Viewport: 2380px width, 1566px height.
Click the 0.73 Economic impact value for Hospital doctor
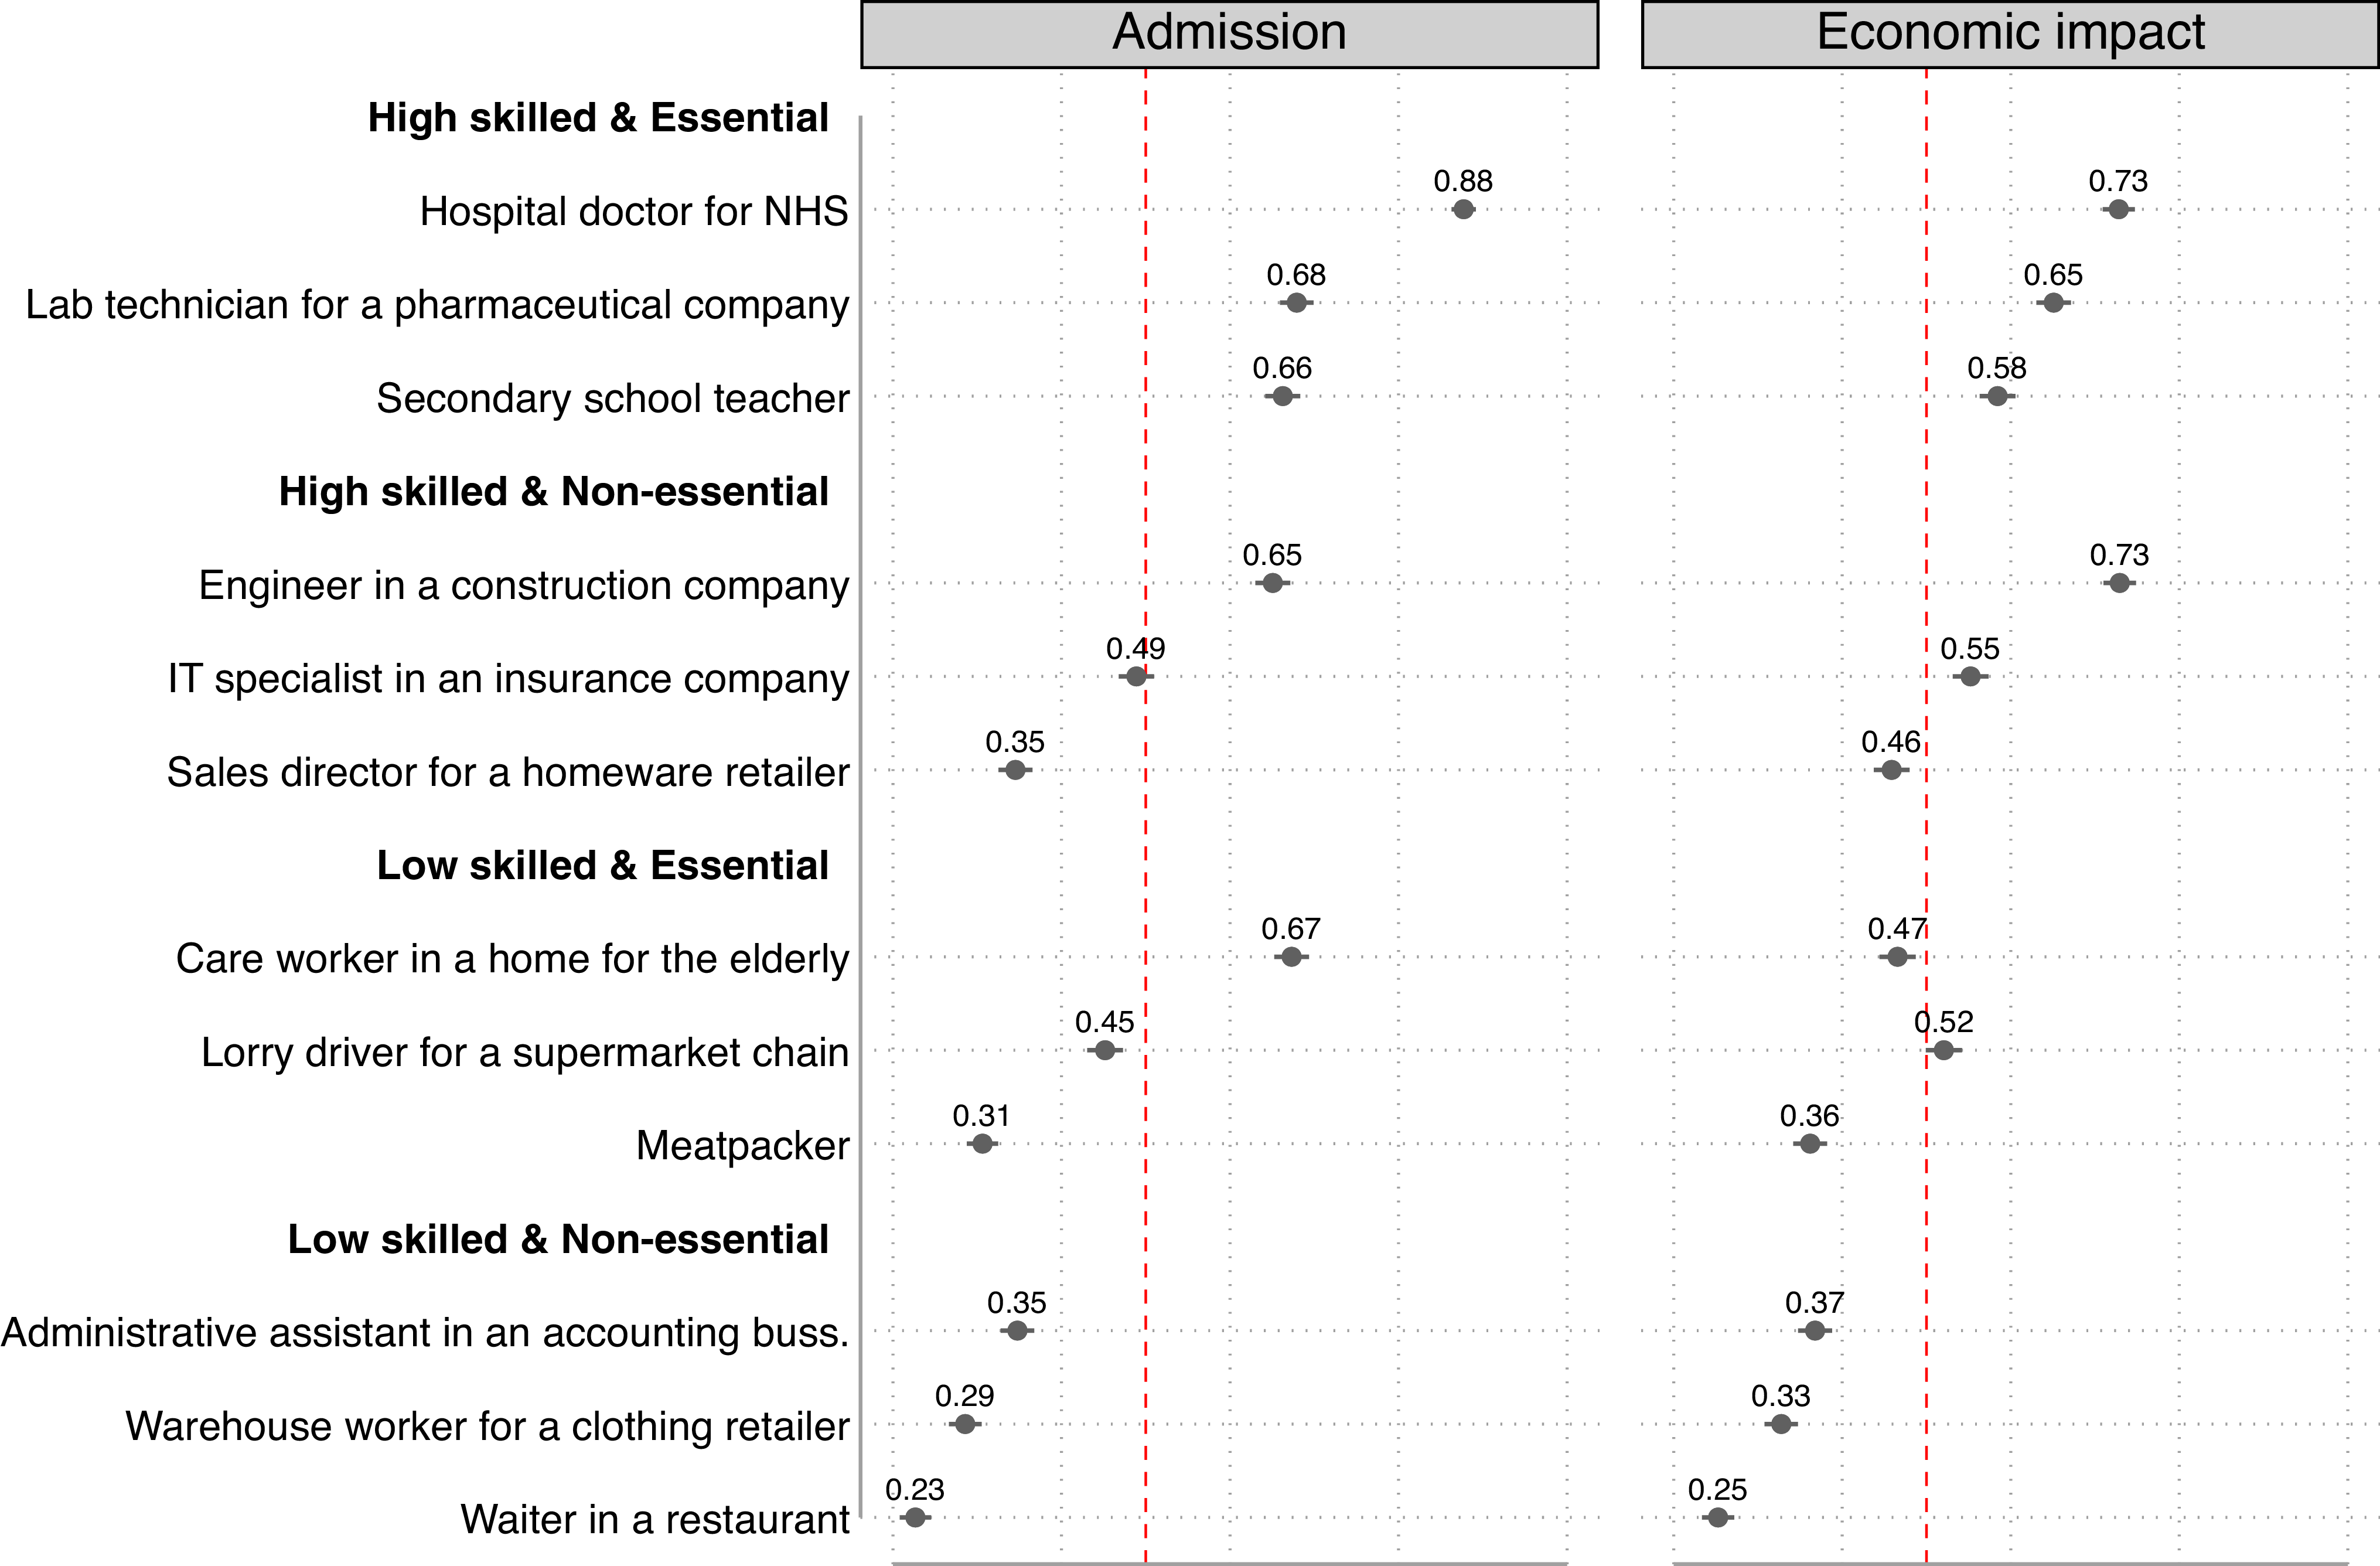tap(2118, 181)
